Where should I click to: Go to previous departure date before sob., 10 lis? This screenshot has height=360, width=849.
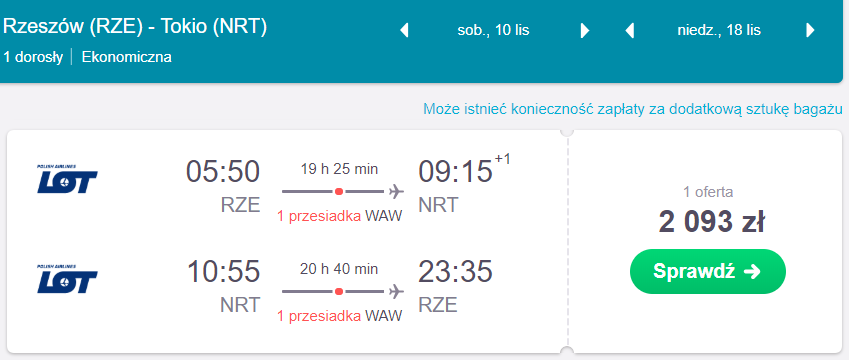[x=404, y=30]
